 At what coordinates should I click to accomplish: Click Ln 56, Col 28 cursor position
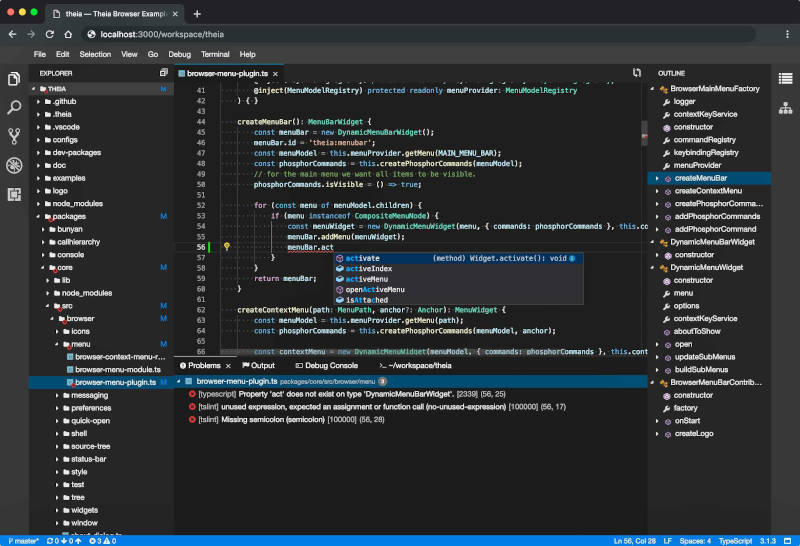pos(635,541)
